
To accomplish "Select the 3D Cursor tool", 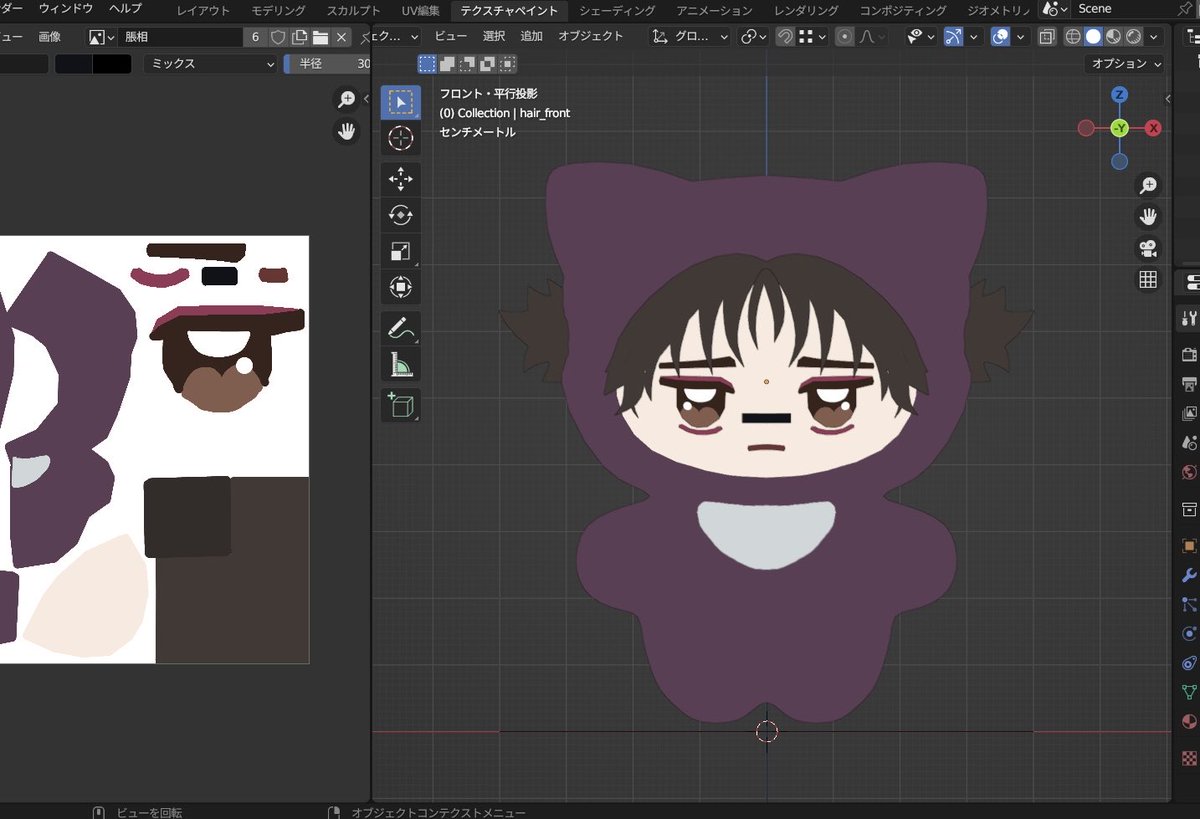I will pos(400,139).
